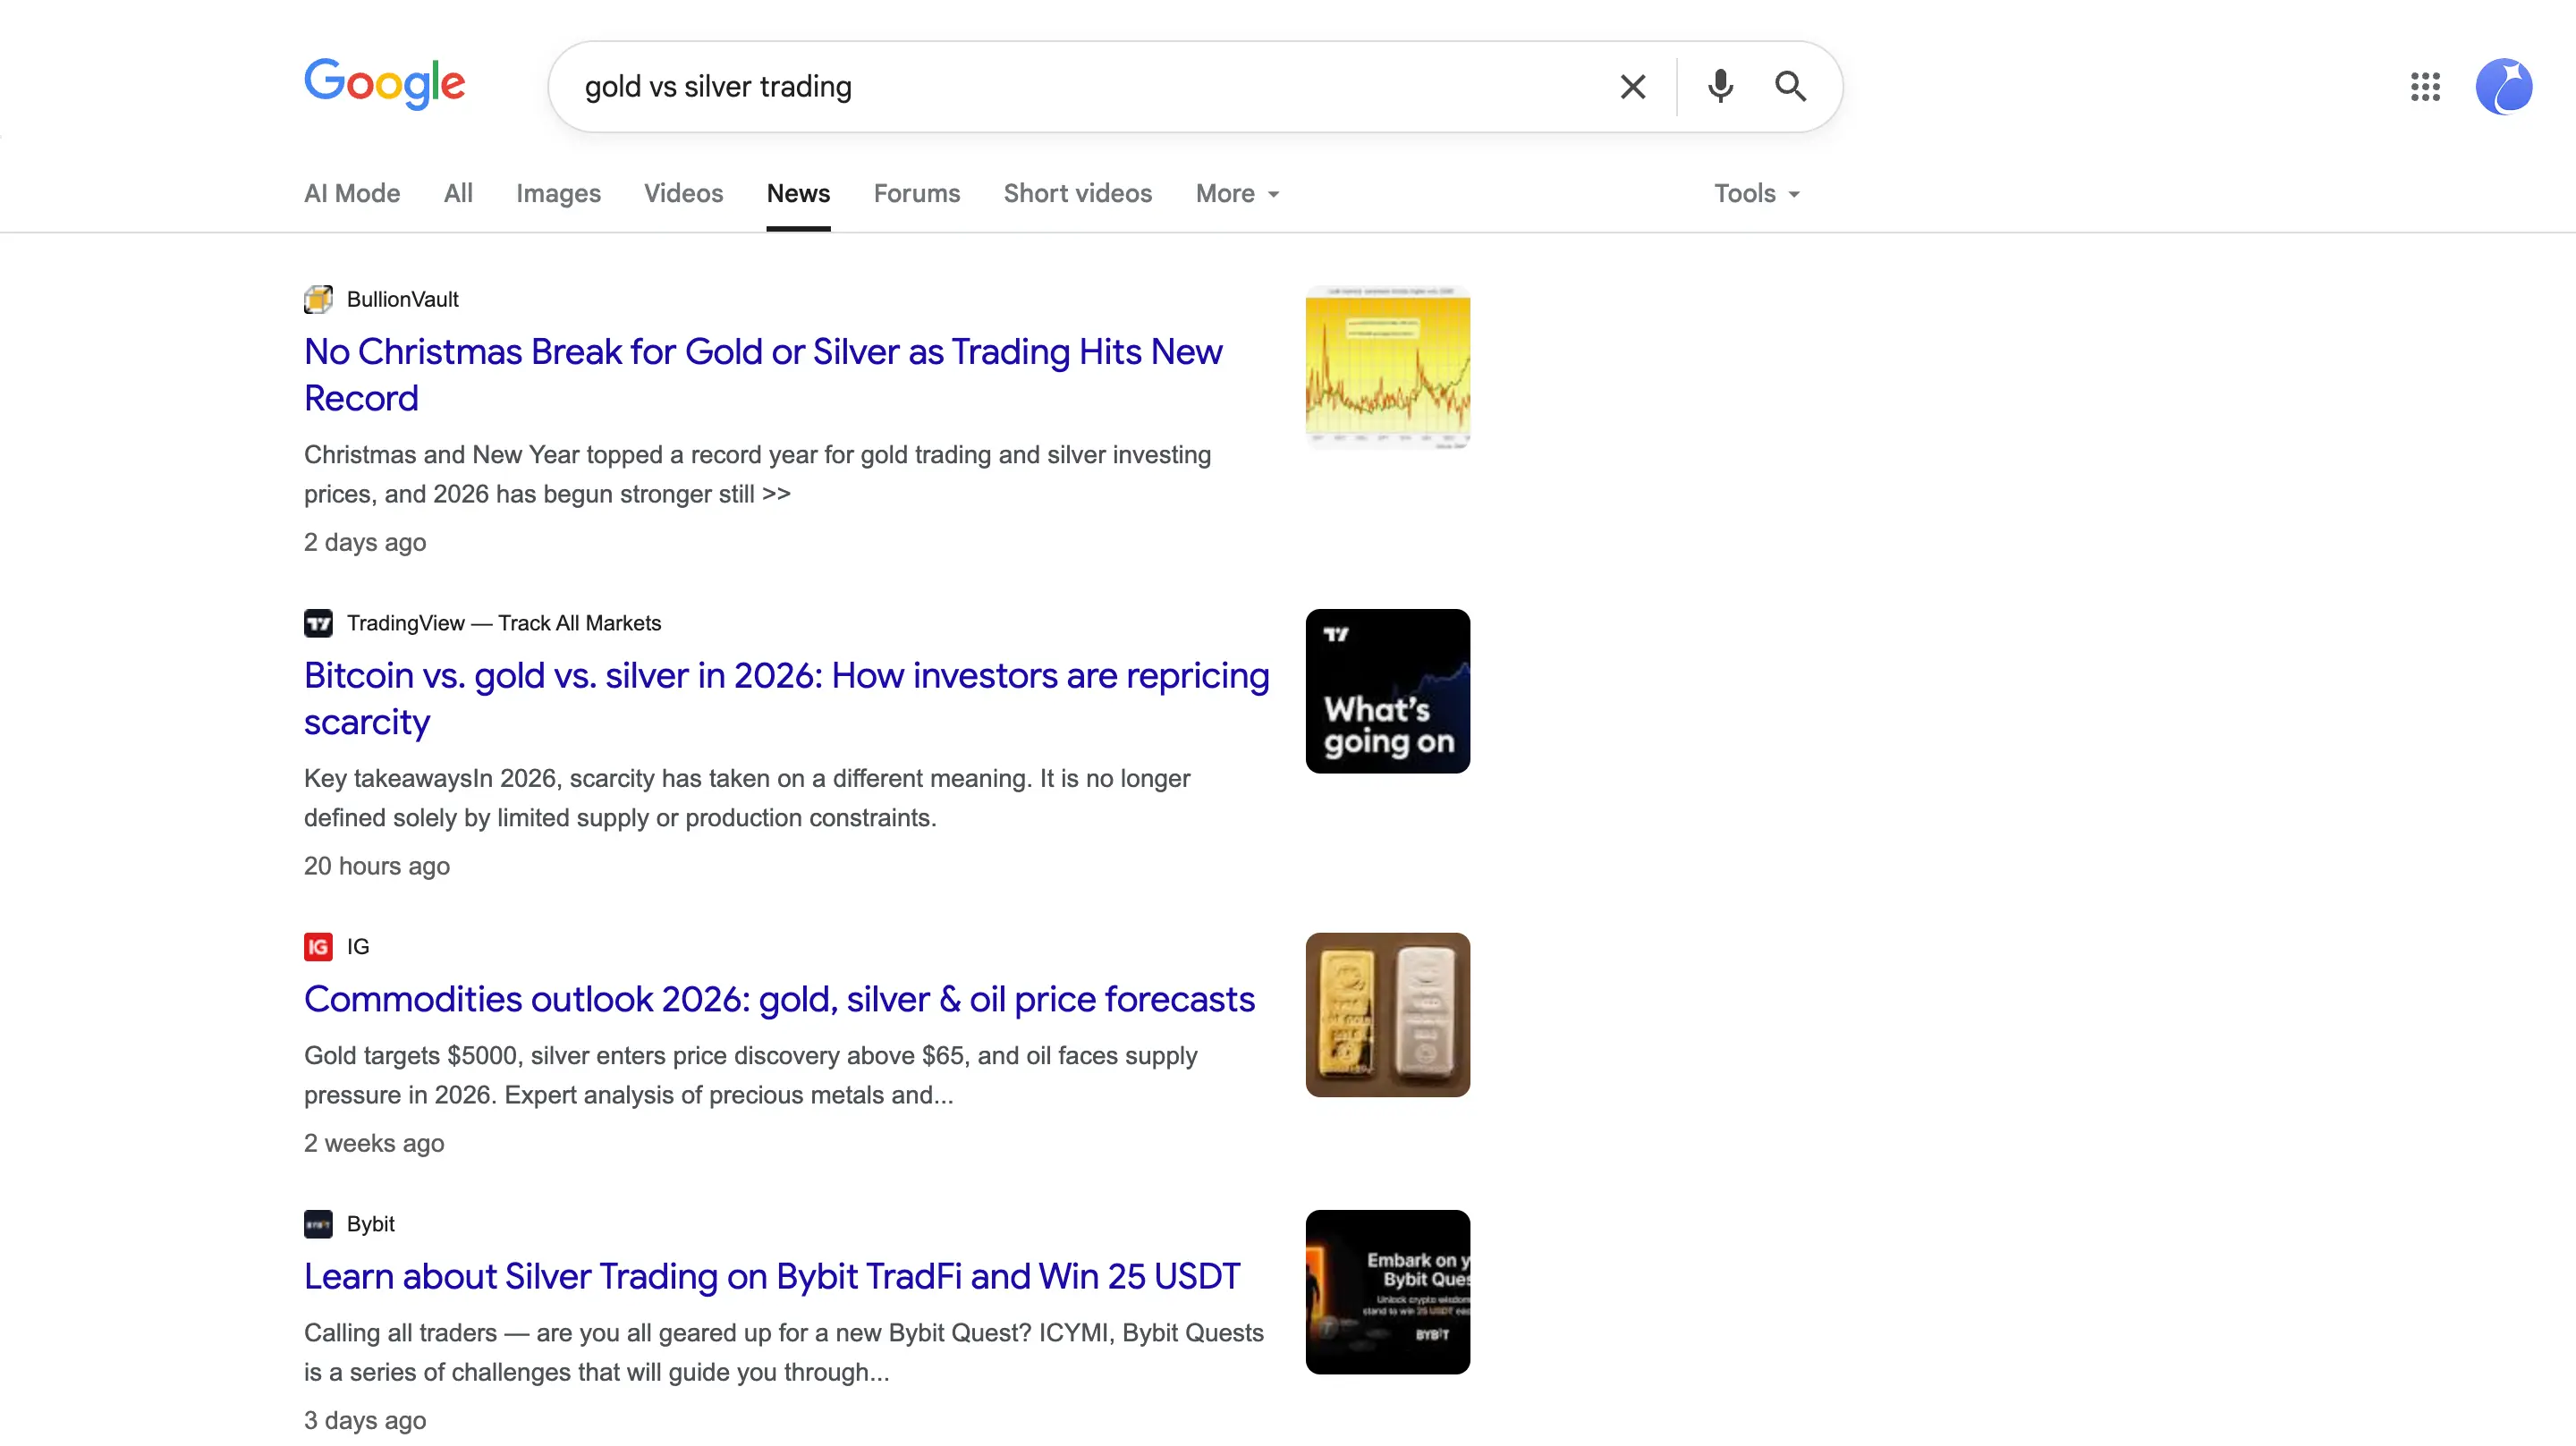Click the Google logo

(x=385, y=84)
